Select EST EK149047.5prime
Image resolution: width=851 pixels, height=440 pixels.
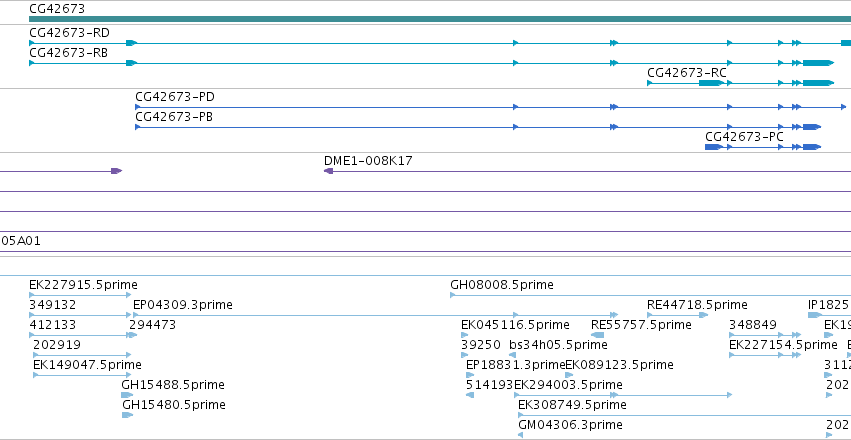click(x=87, y=365)
